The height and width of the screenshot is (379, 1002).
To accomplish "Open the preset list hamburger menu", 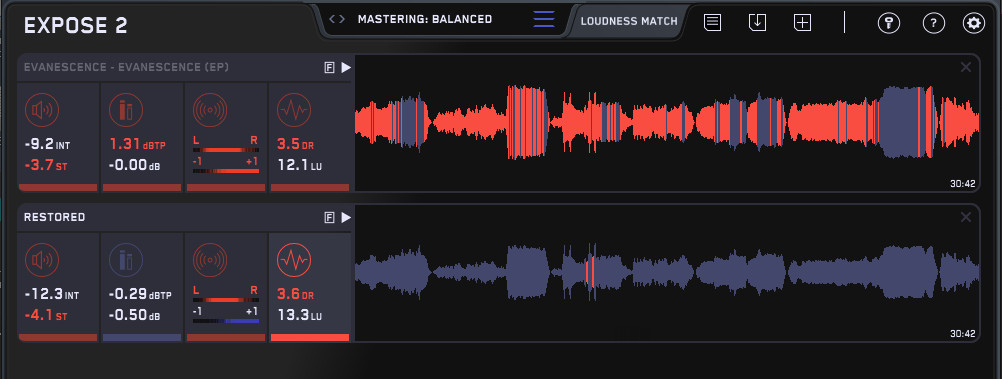I will point(544,20).
